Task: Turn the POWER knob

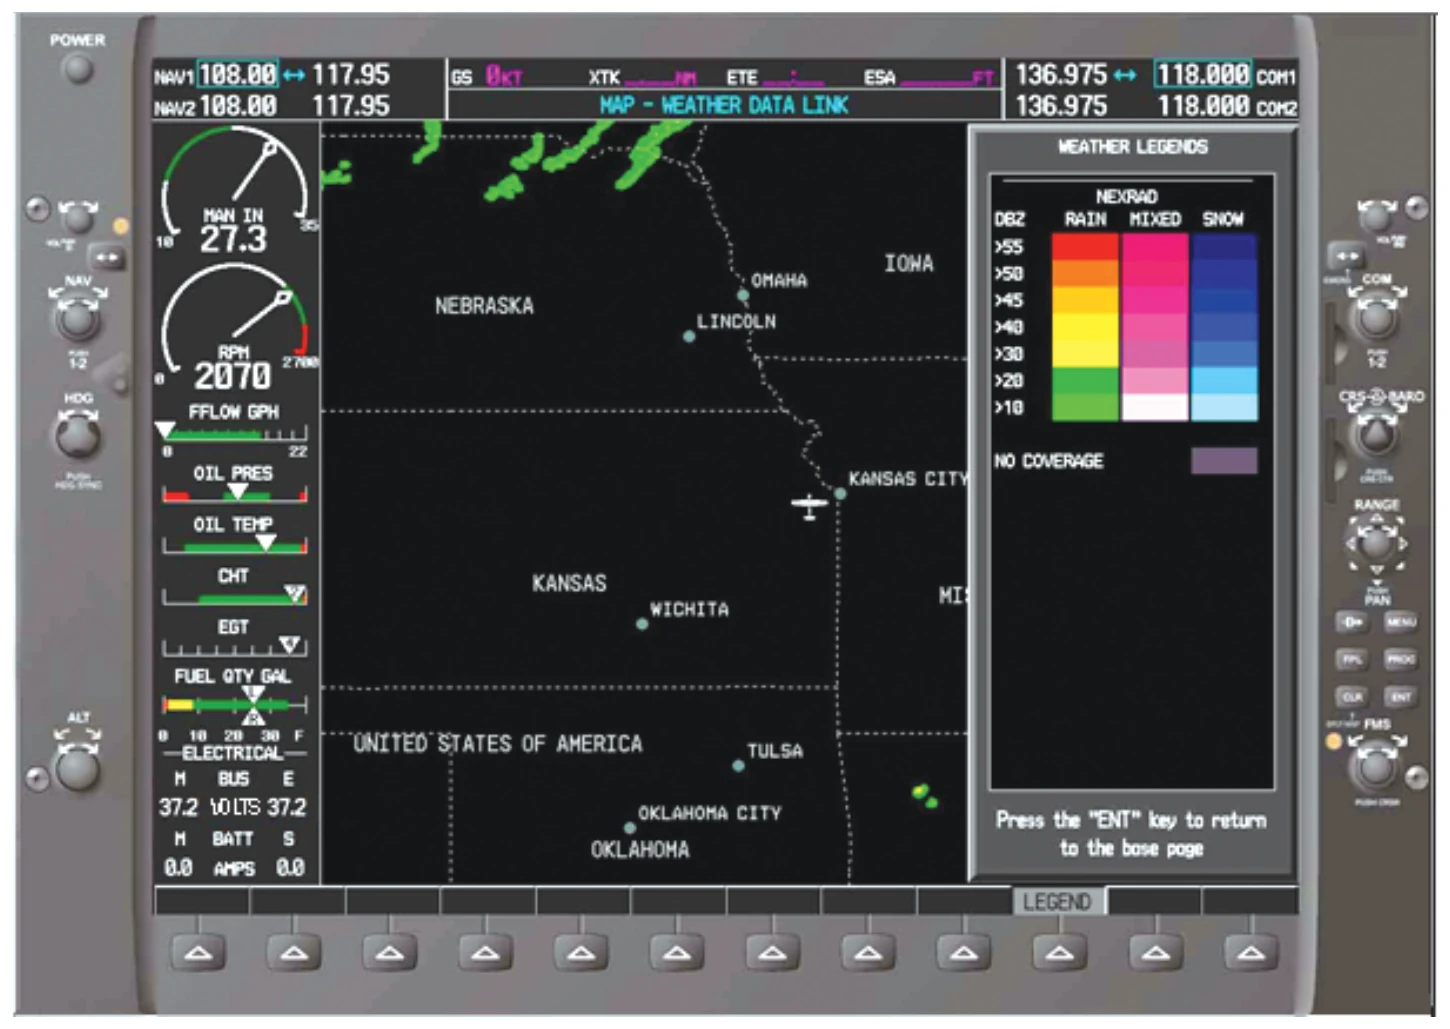Action: coord(77,70)
